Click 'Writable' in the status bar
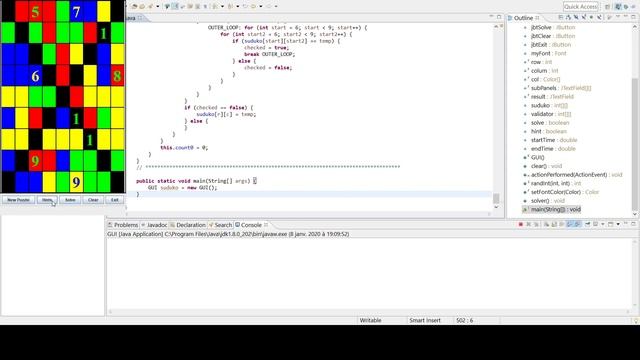640x360 pixels. coord(370,320)
